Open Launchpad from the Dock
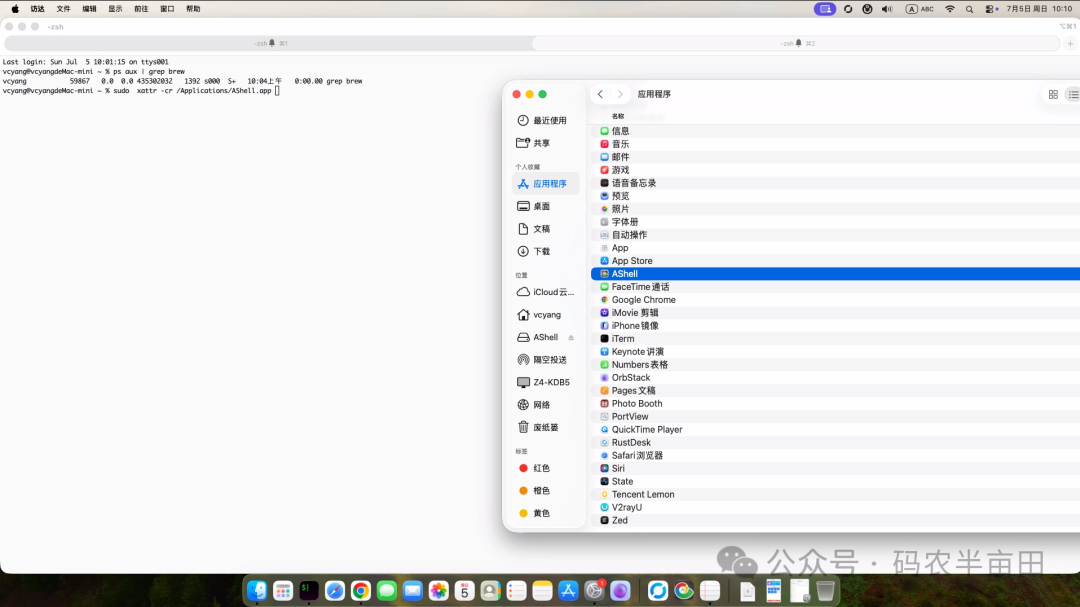This screenshot has width=1080, height=607. pyautogui.click(x=283, y=590)
